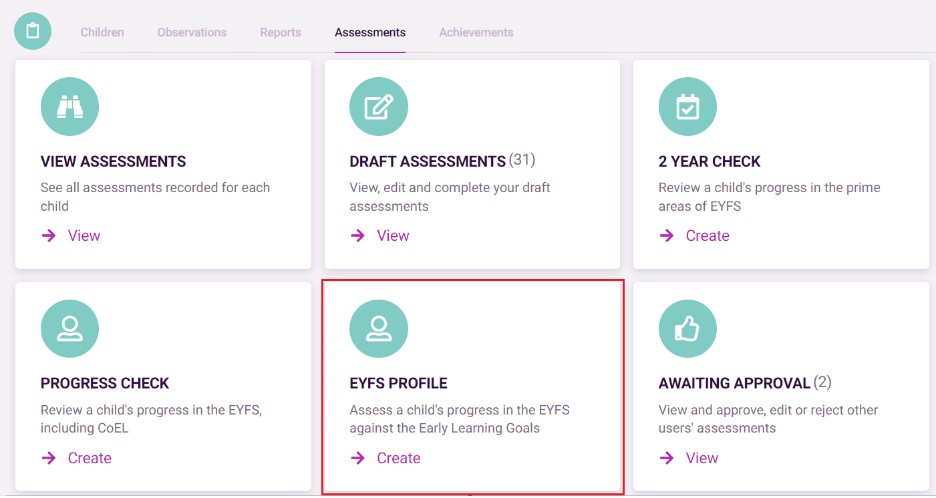The height and width of the screenshot is (498, 936).
Task: Open the Children tab
Action: 102,32
